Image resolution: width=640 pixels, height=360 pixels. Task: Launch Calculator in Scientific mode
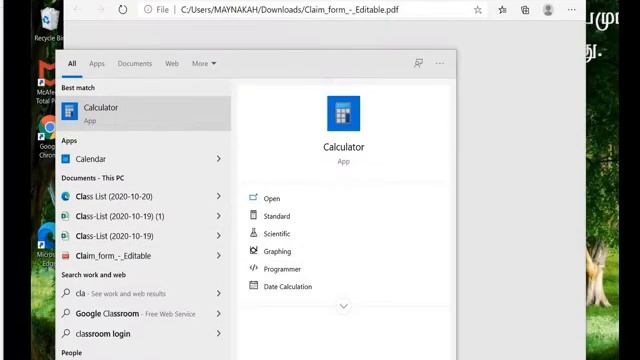pos(277,233)
